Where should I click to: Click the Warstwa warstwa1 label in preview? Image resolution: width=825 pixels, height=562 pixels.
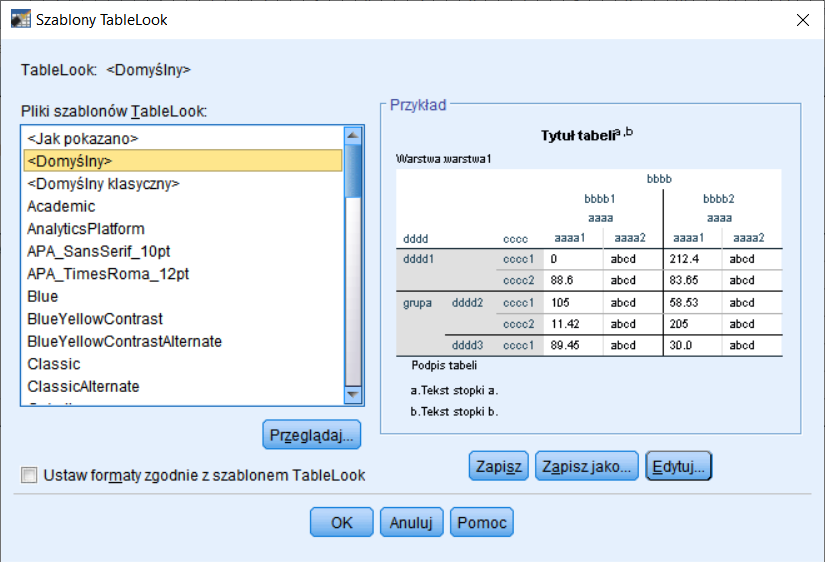[x=444, y=159]
